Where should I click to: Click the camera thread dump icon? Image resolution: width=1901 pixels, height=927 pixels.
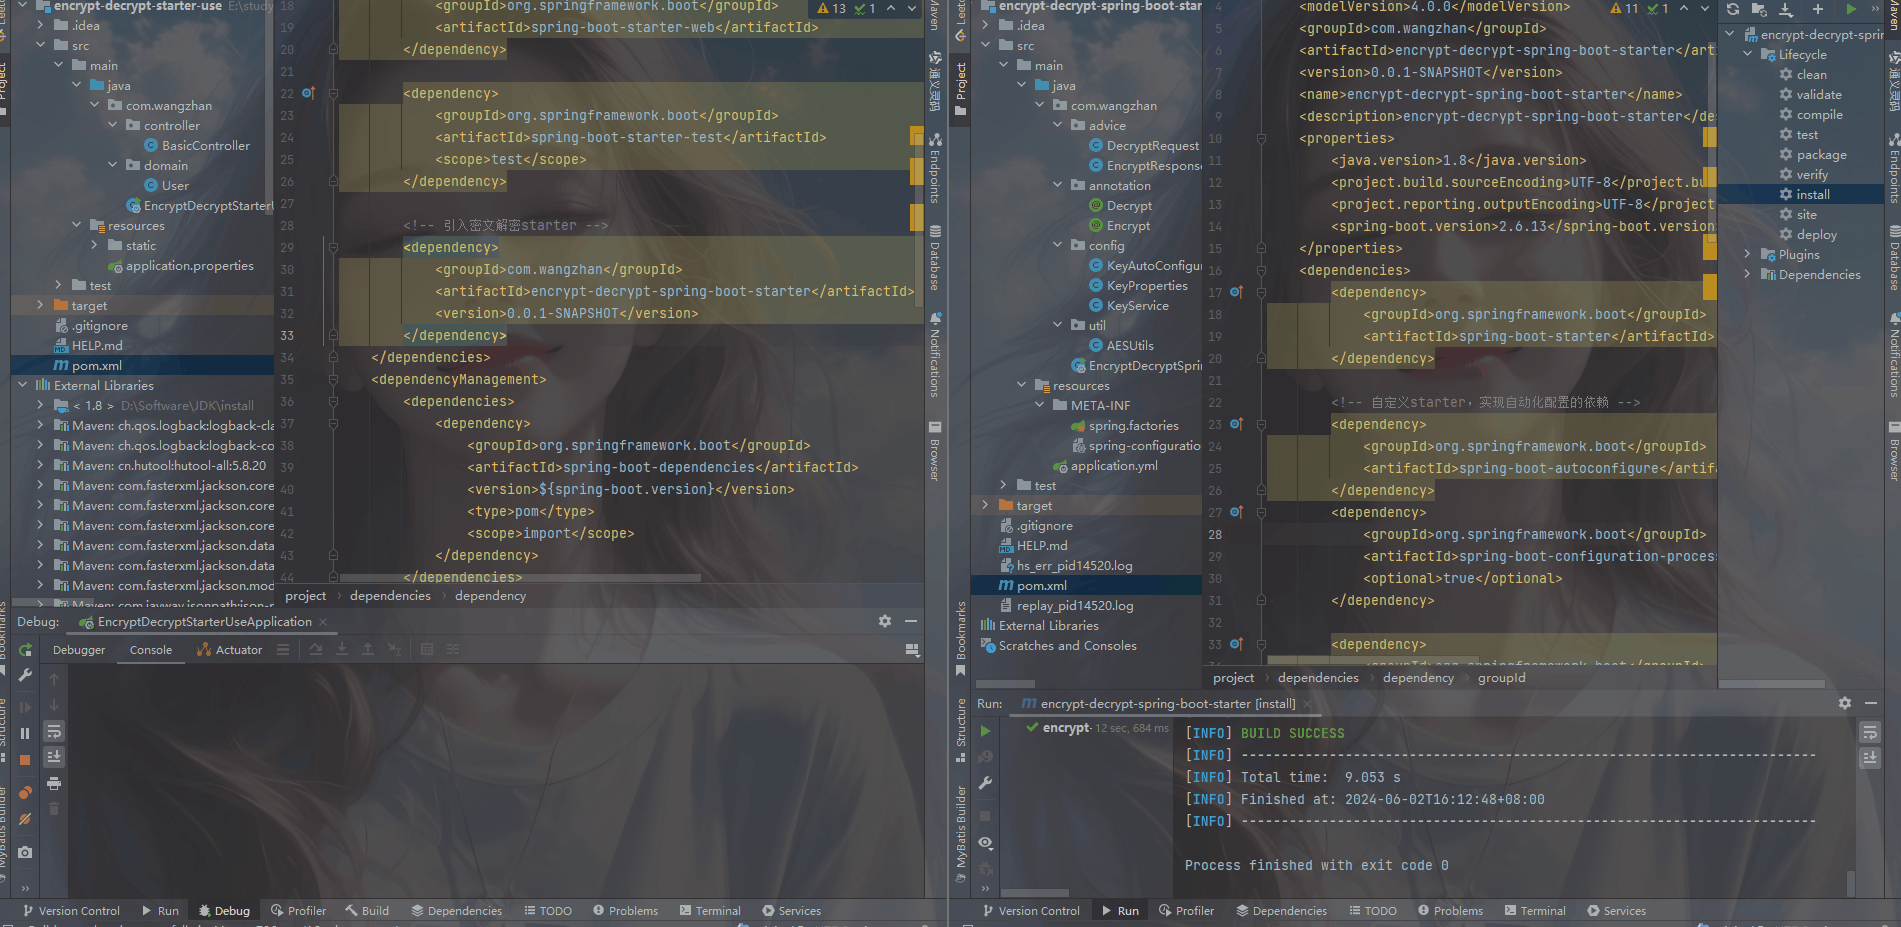(25, 852)
